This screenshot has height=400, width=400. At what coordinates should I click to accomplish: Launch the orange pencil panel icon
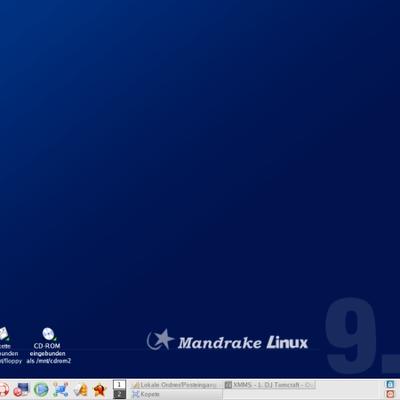80,389
